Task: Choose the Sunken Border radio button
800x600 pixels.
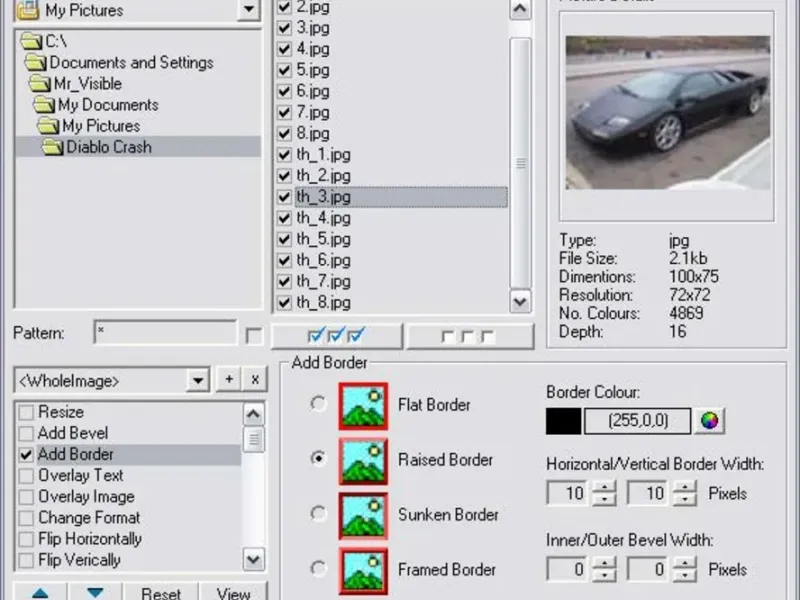Action: click(318, 513)
